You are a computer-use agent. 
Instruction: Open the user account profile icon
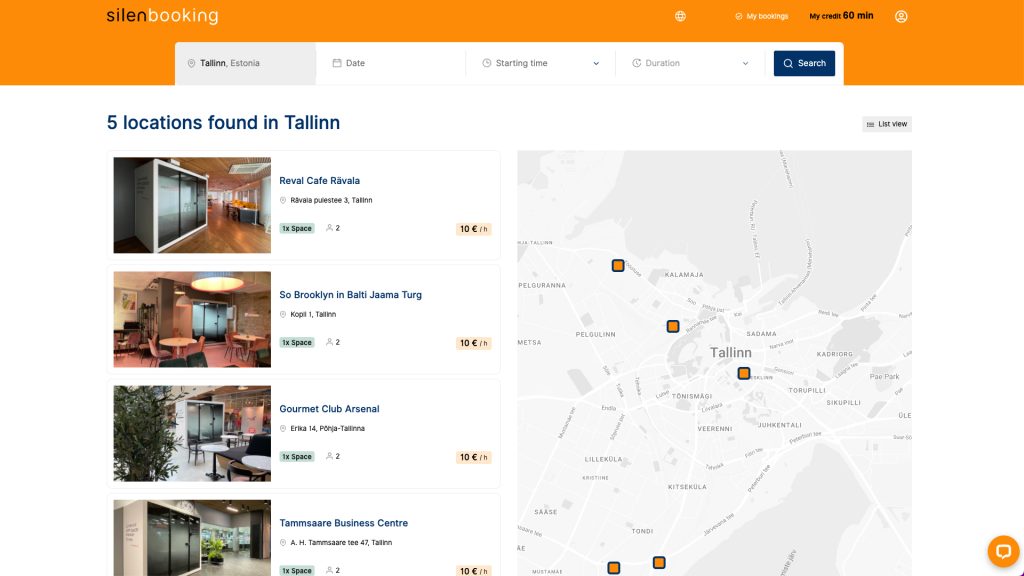click(901, 16)
